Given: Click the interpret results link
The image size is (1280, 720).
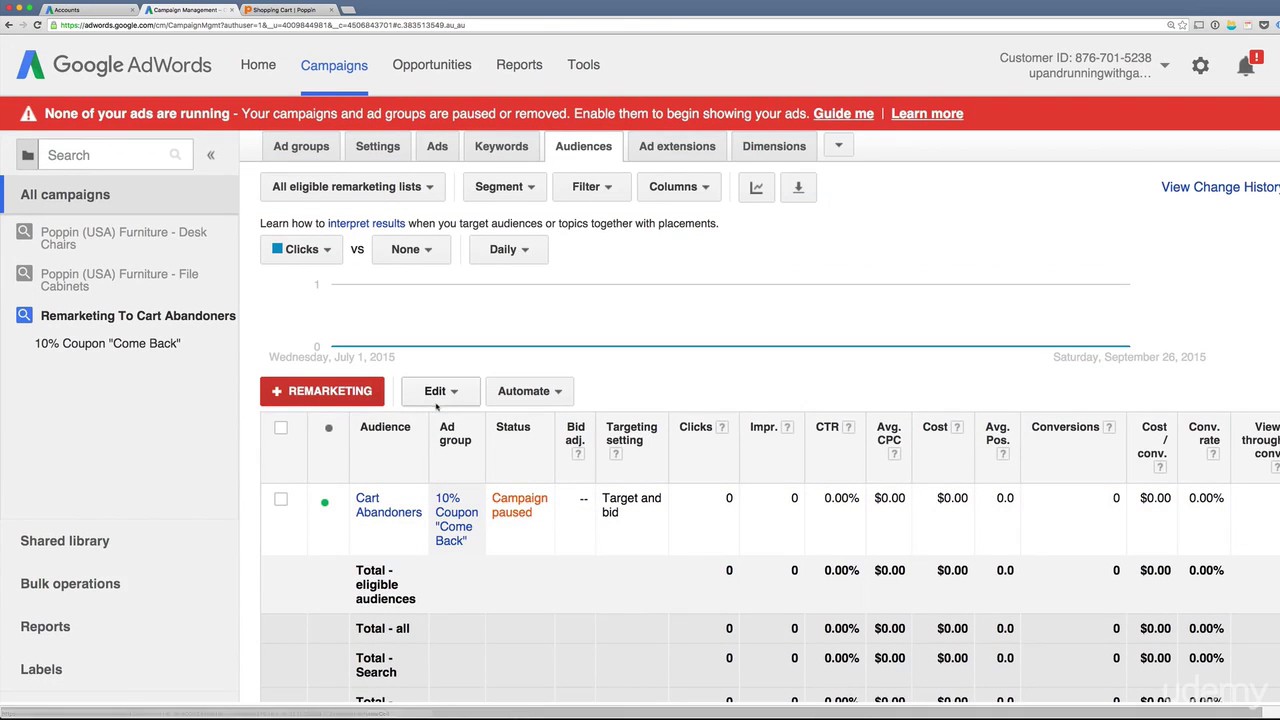Looking at the screenshot, I should [366, 224].
